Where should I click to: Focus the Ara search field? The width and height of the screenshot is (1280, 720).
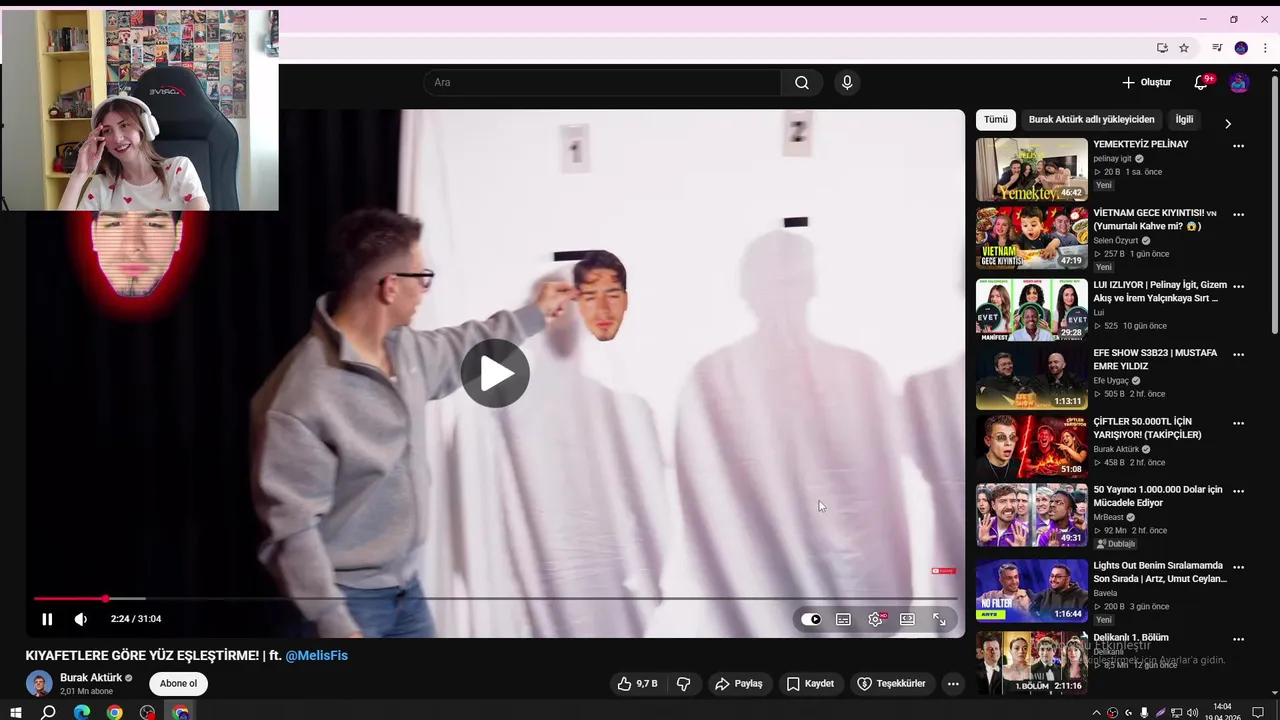point(604,83)
